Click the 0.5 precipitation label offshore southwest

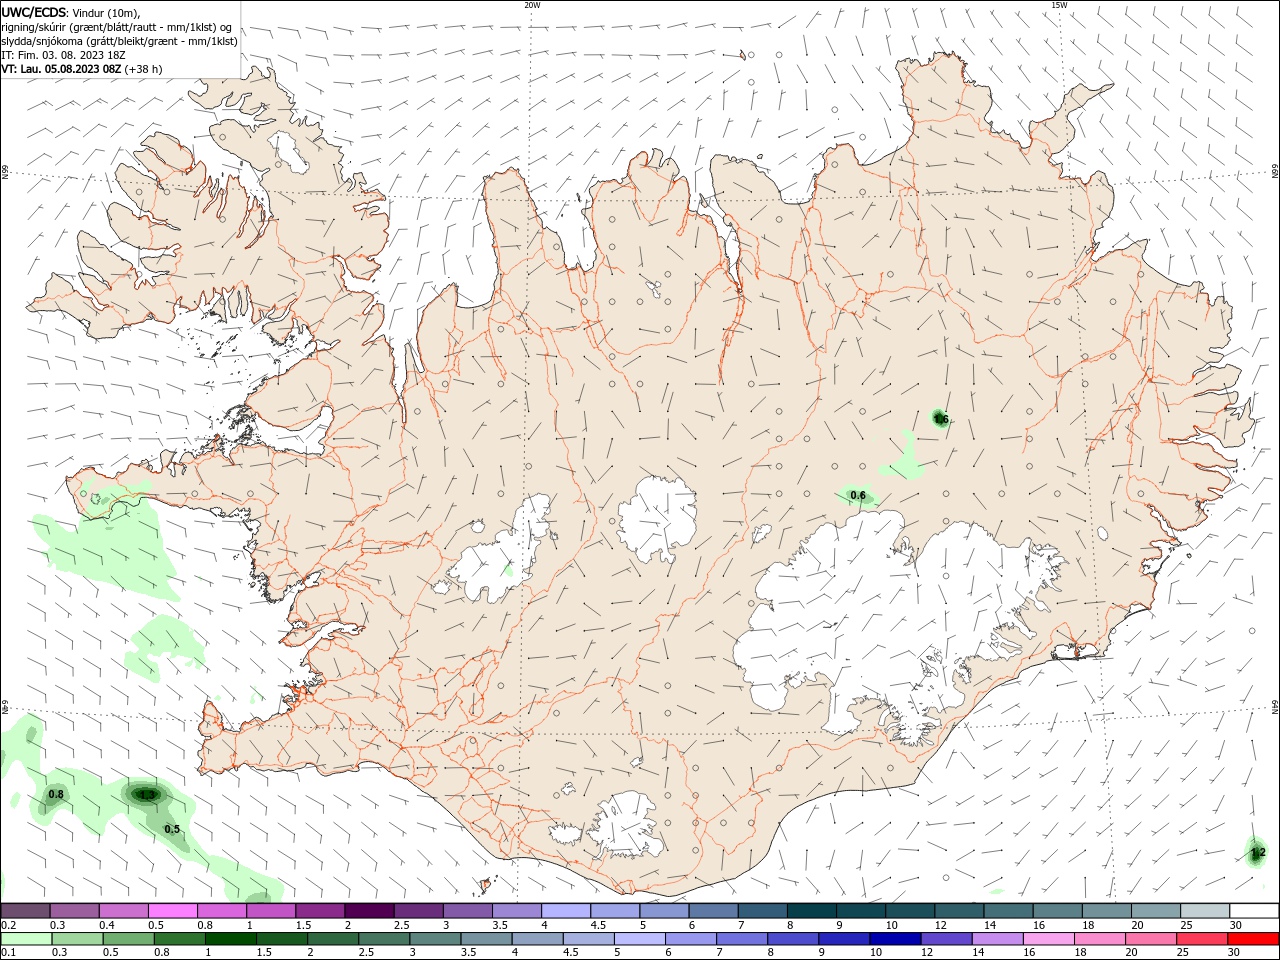172,829
